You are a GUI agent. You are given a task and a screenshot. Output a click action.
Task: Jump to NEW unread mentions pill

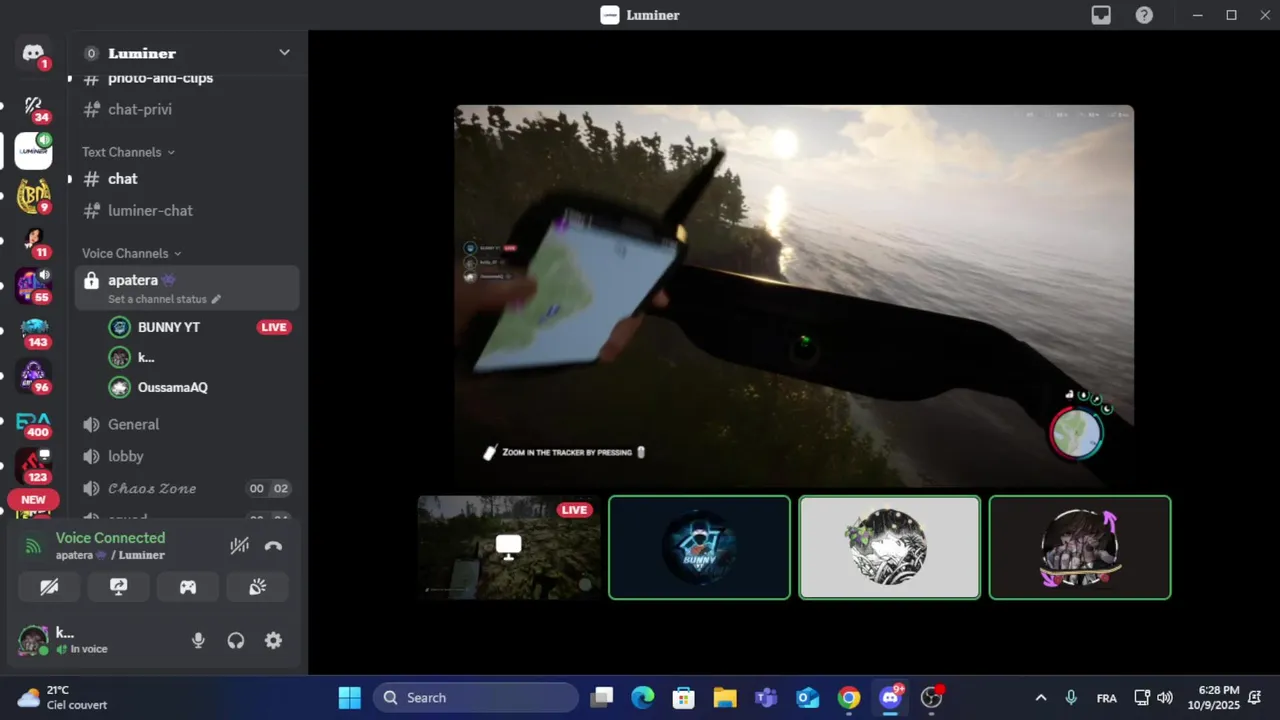tap(33, 500)
